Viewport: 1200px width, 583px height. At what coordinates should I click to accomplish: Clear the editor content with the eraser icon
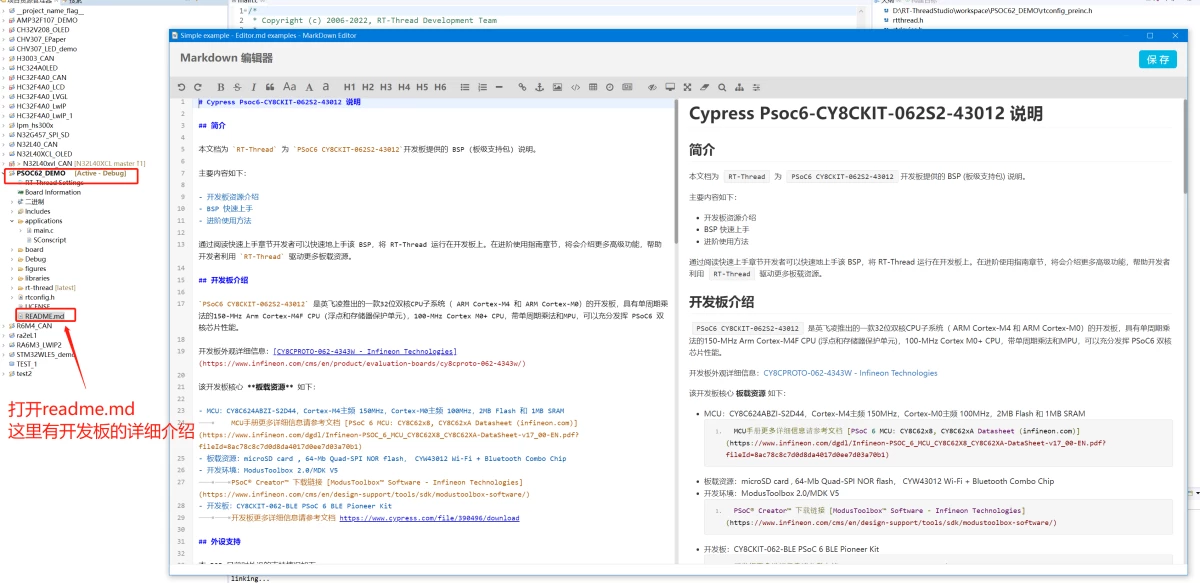pyautogui.click(x=705, y=87)
